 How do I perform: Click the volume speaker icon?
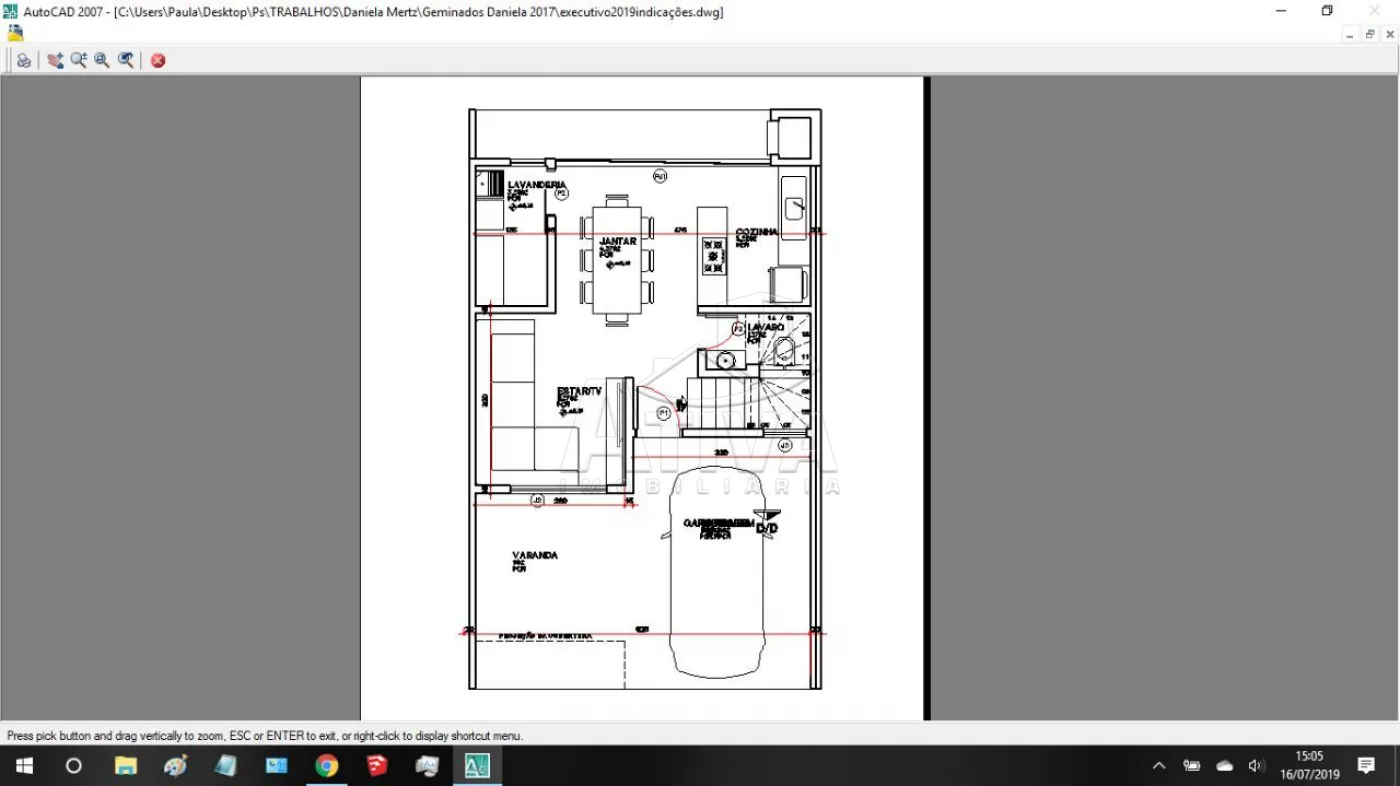[1256, 766]
